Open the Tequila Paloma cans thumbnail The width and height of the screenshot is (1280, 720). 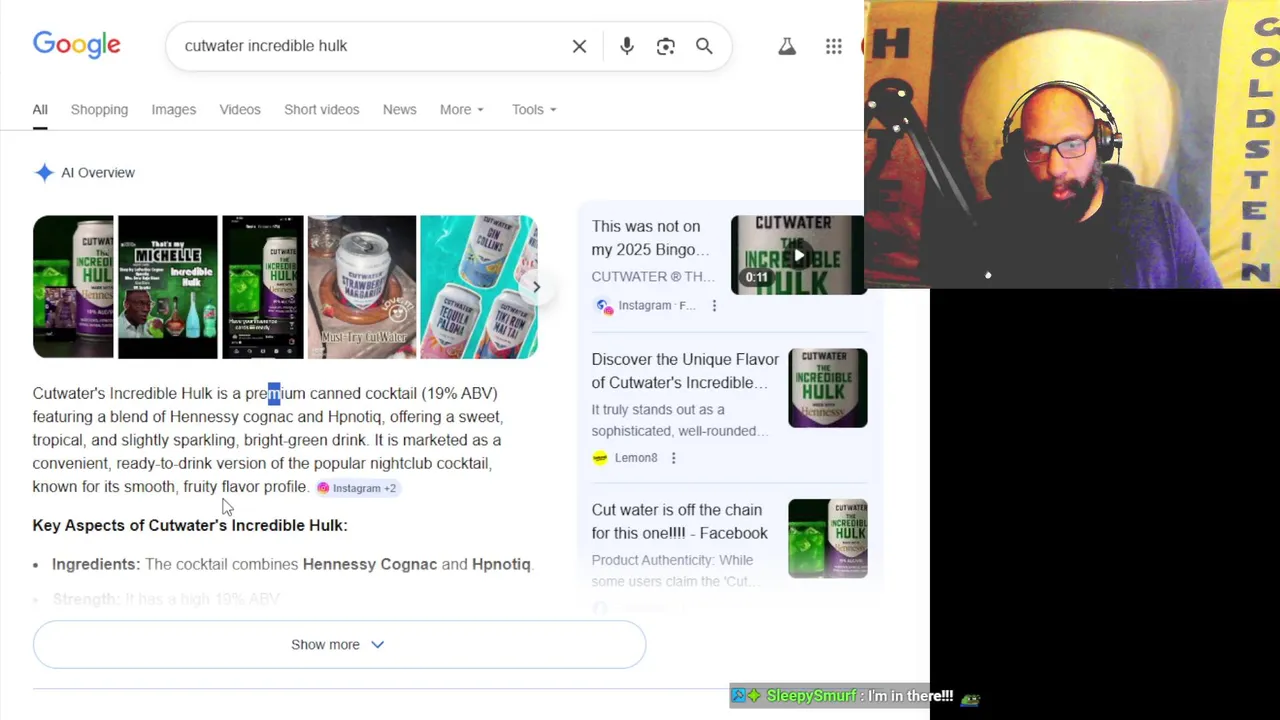click(478, 287)
